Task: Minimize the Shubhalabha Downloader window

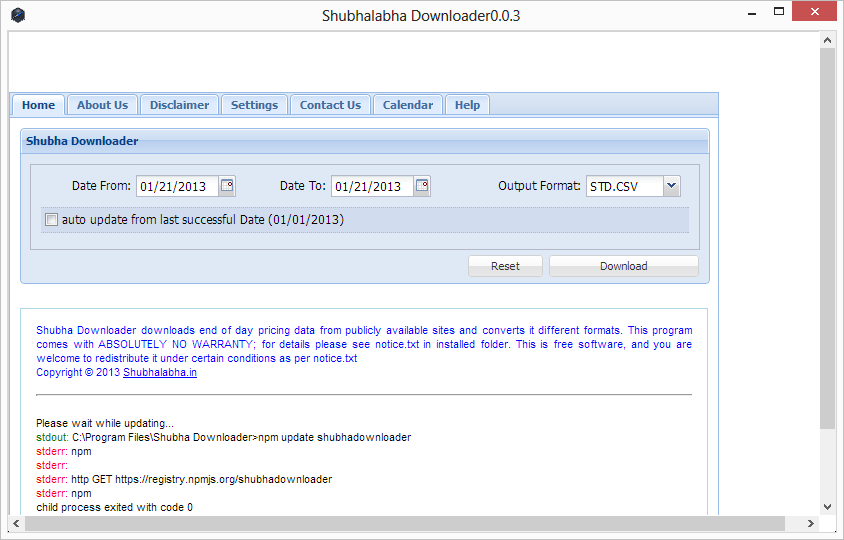Action: coord(752,12)
